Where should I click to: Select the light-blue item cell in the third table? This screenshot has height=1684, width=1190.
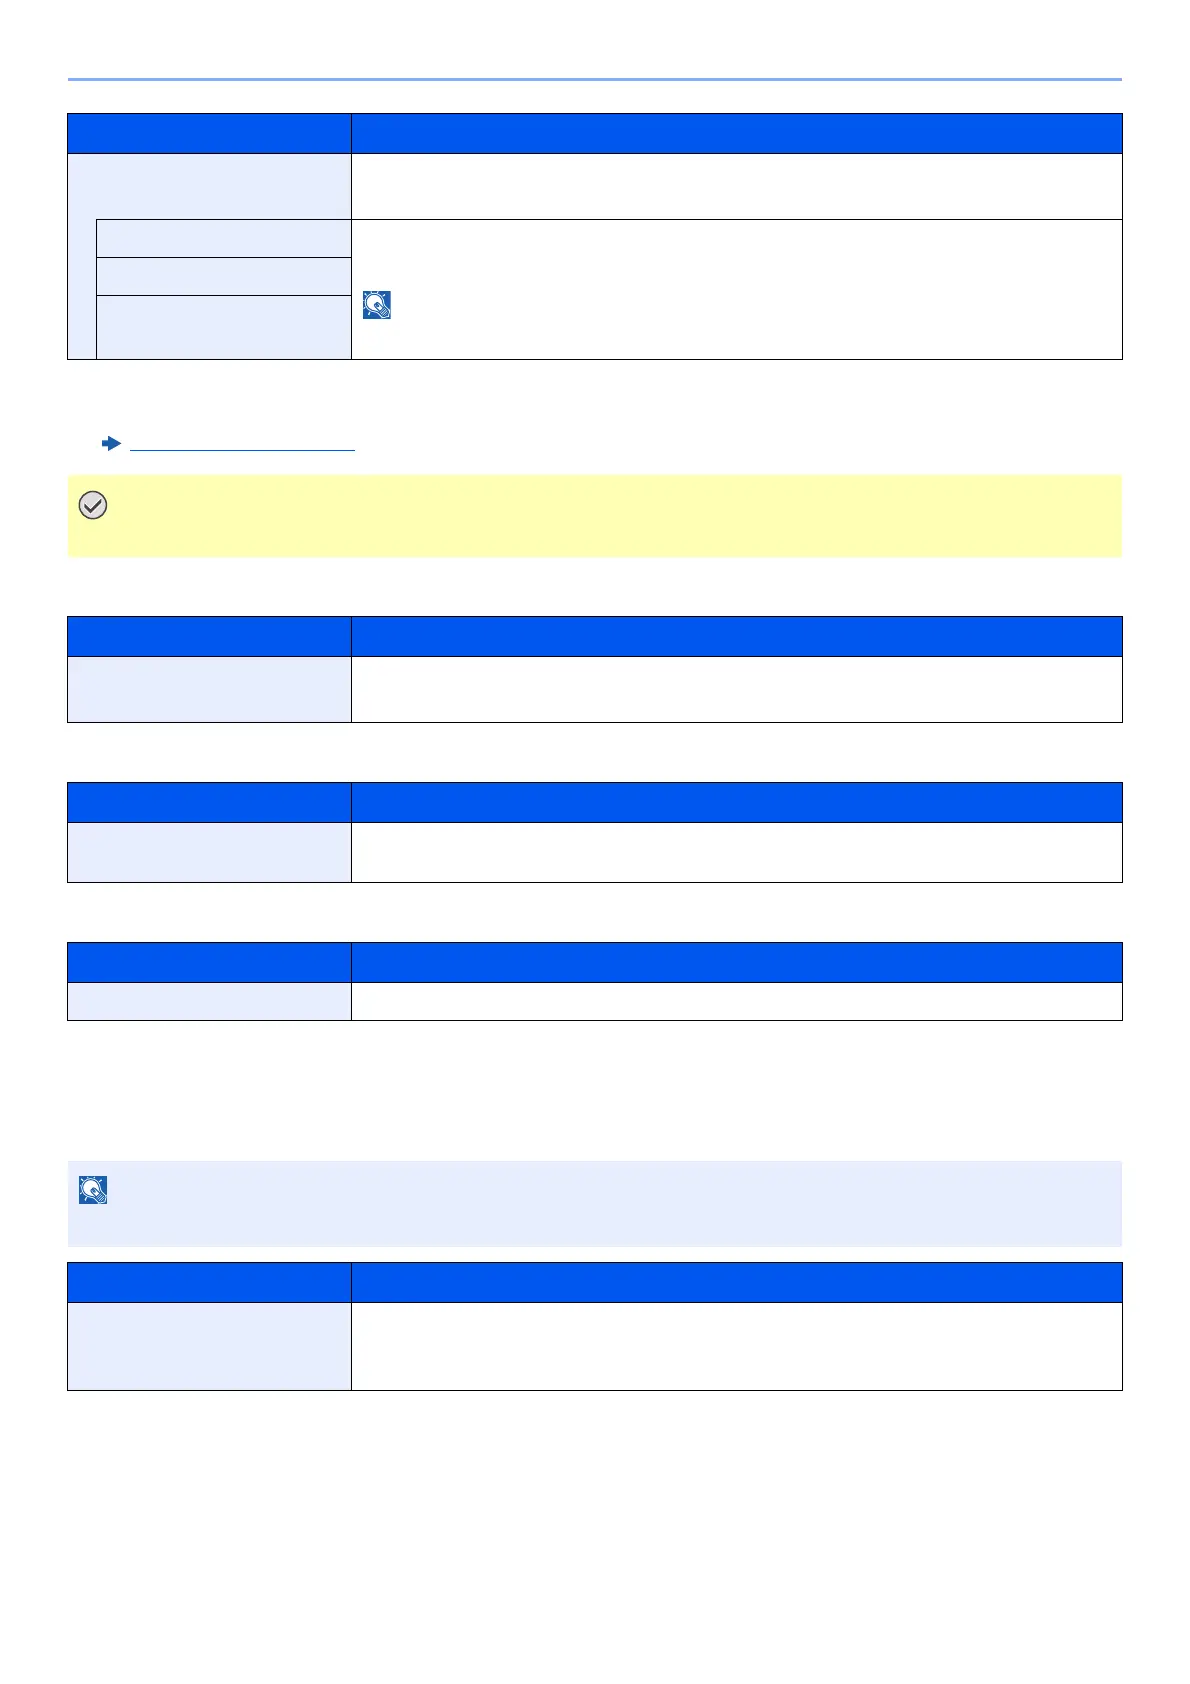point(209,852)
